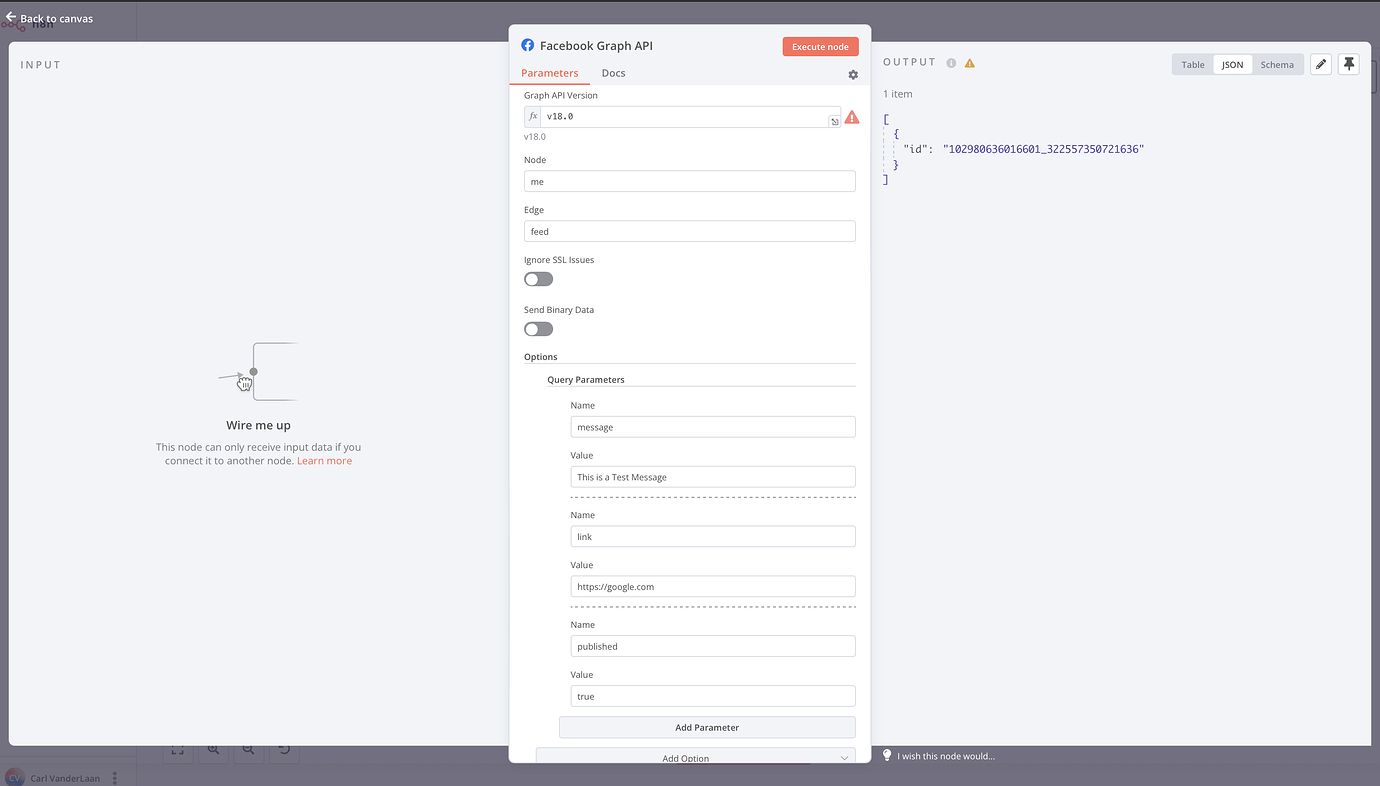Open the Learn more link

324,461
